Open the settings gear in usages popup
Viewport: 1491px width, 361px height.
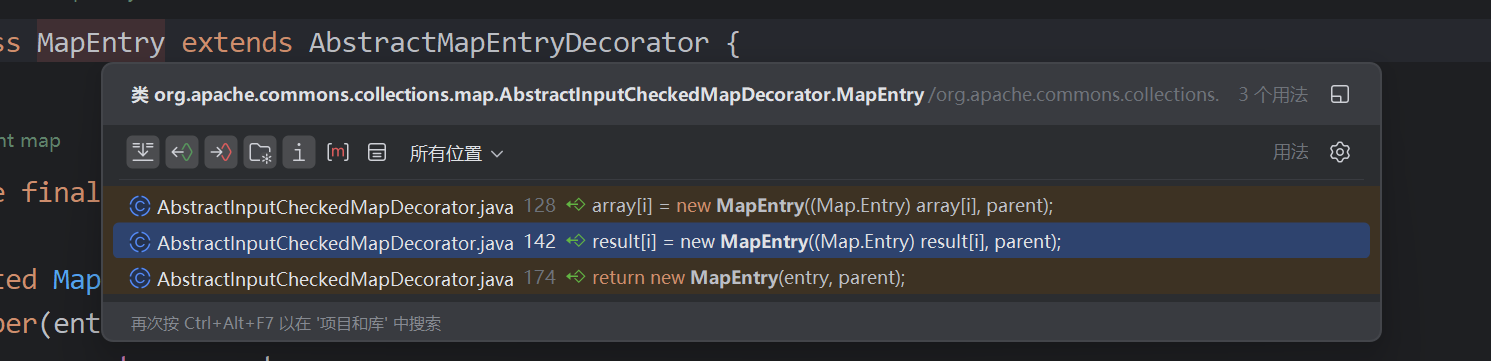coord(1340,152)
